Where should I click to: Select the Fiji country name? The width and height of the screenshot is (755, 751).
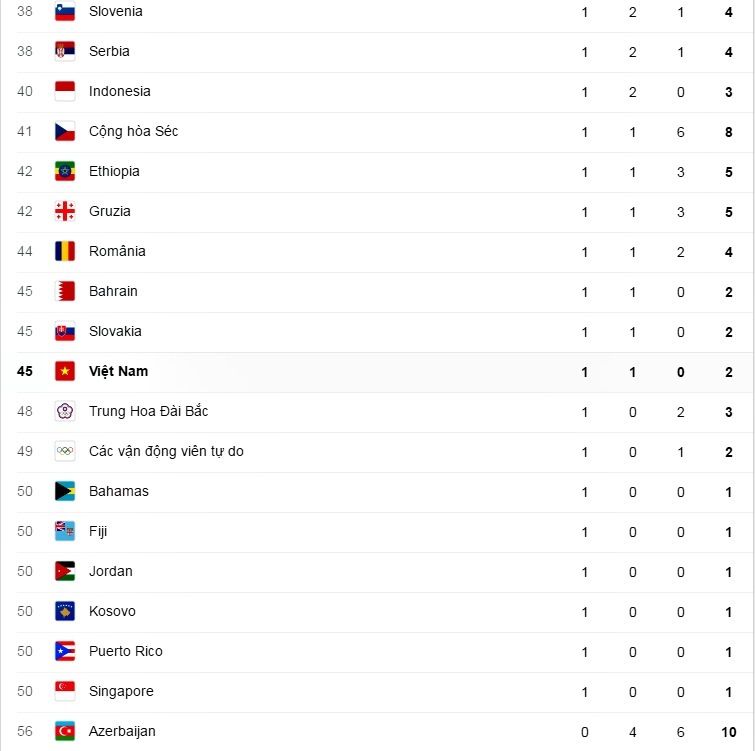tap(98, 531)
